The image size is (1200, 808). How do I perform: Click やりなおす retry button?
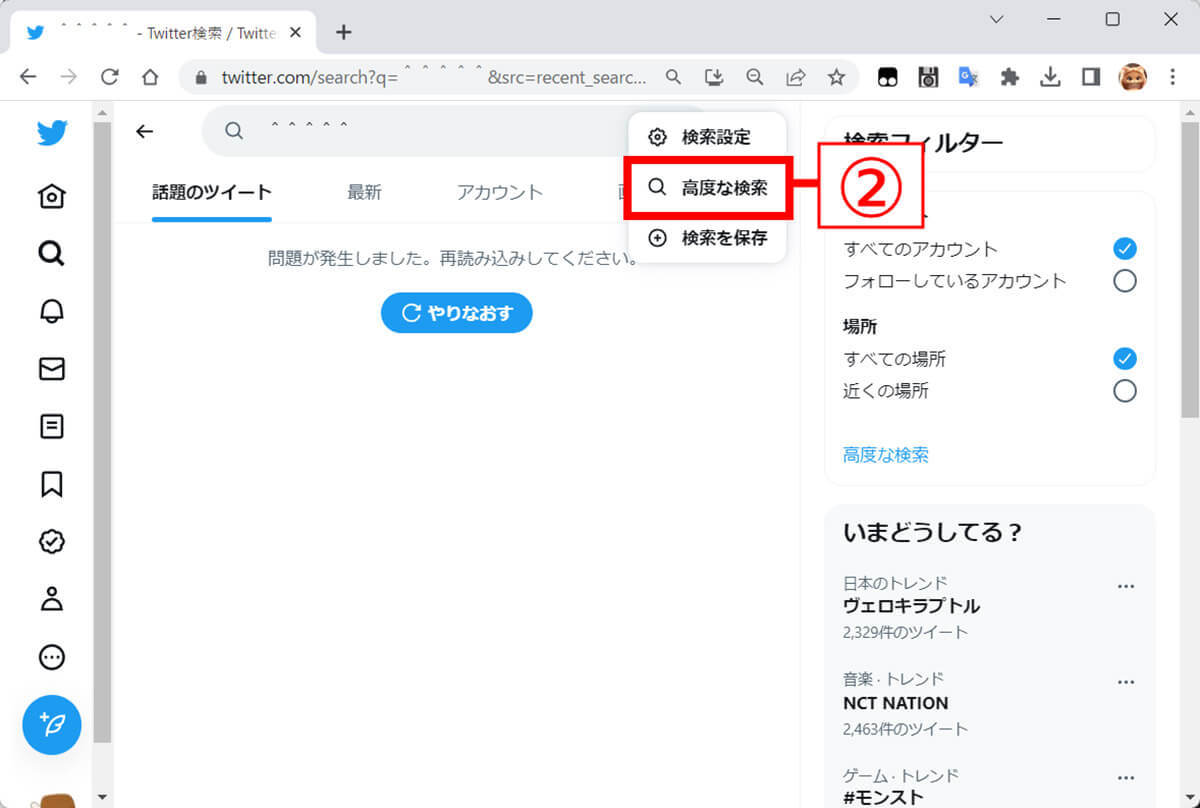click(456, 313)
